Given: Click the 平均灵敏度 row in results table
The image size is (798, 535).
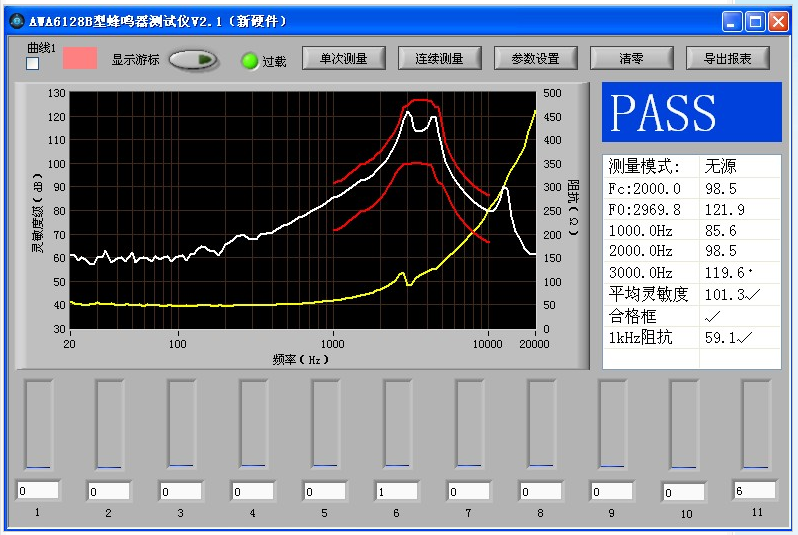Looking at the screenshot, I should tap(691, 294).
